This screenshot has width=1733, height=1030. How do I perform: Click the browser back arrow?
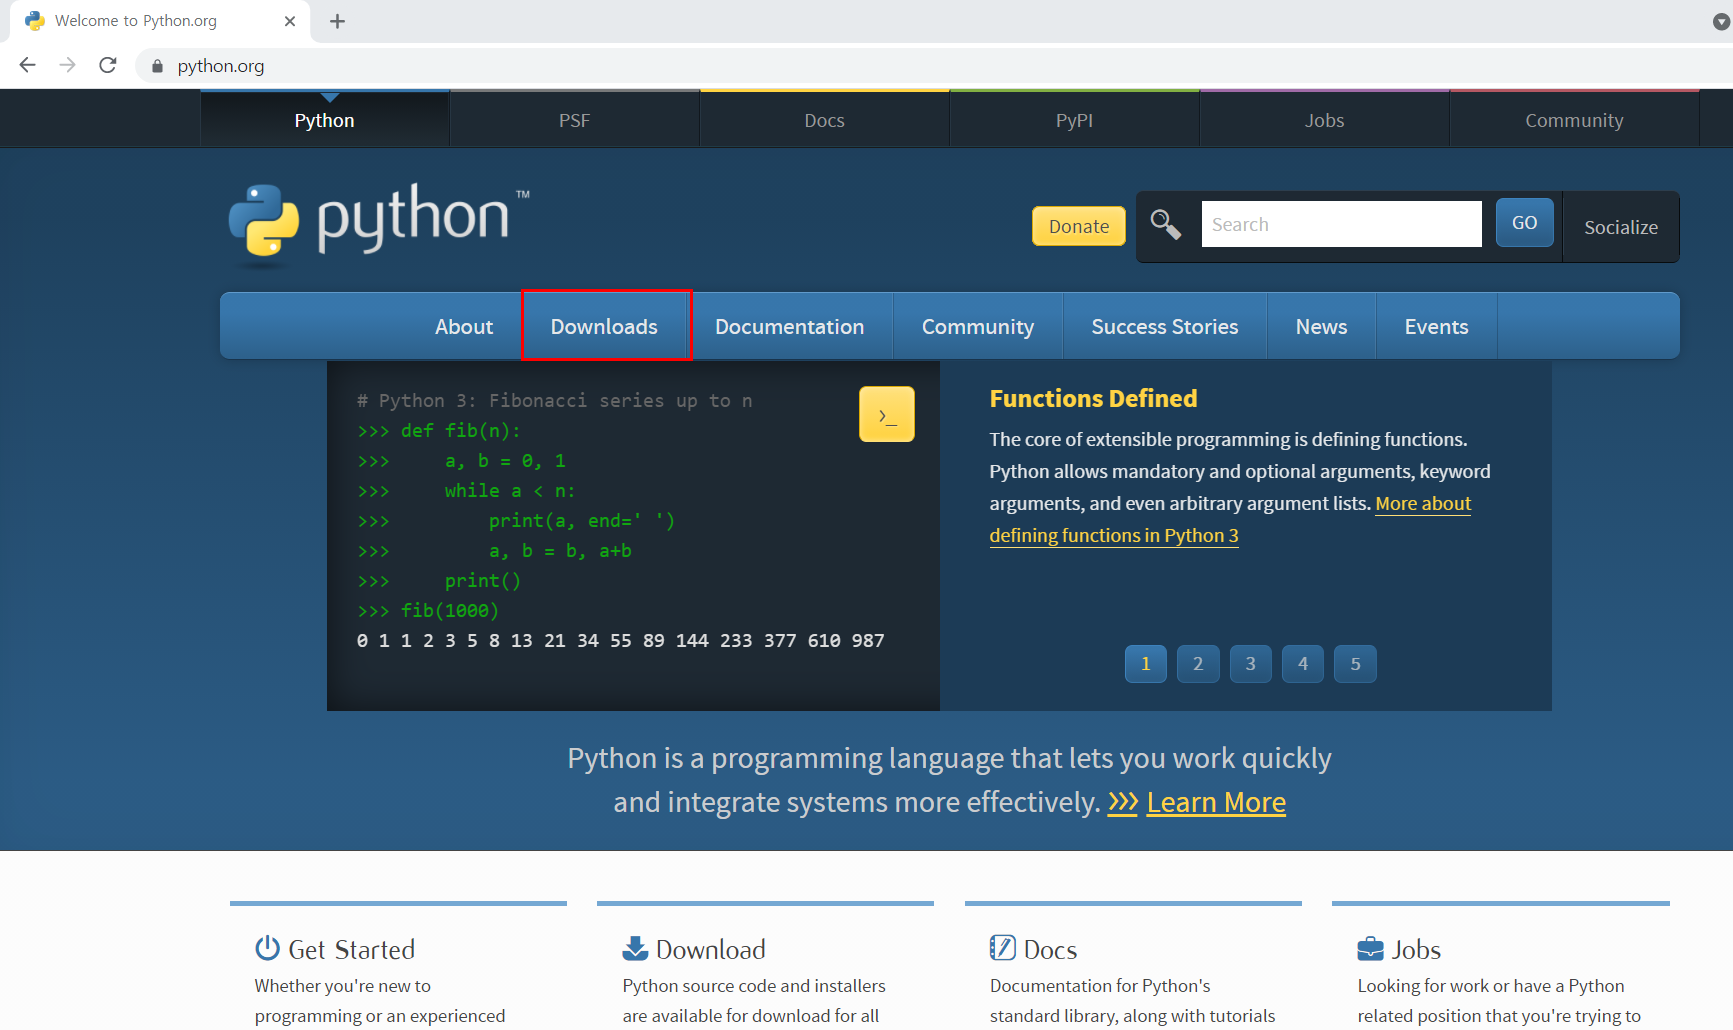27,65
